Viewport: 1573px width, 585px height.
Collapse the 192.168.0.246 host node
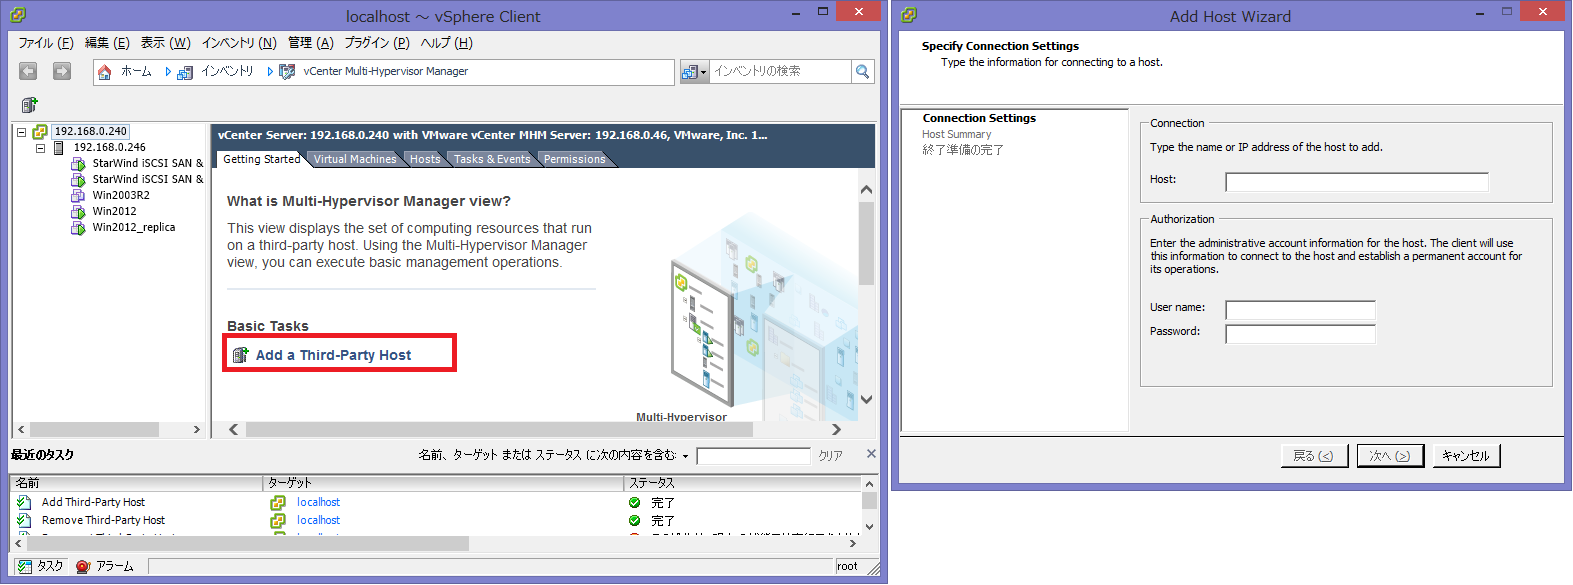click(x=40, y=148)
